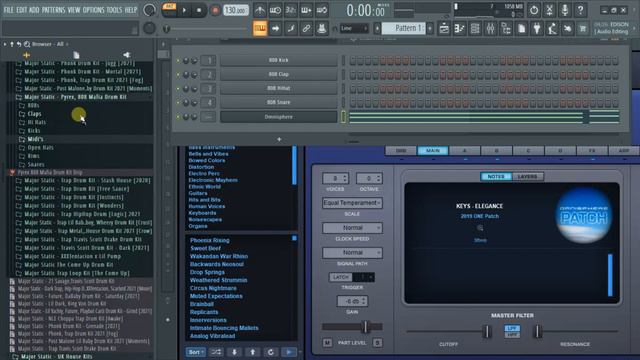Open the question mark help icon
The width and height of the screenshot is (640, 360).
point(580,10)
